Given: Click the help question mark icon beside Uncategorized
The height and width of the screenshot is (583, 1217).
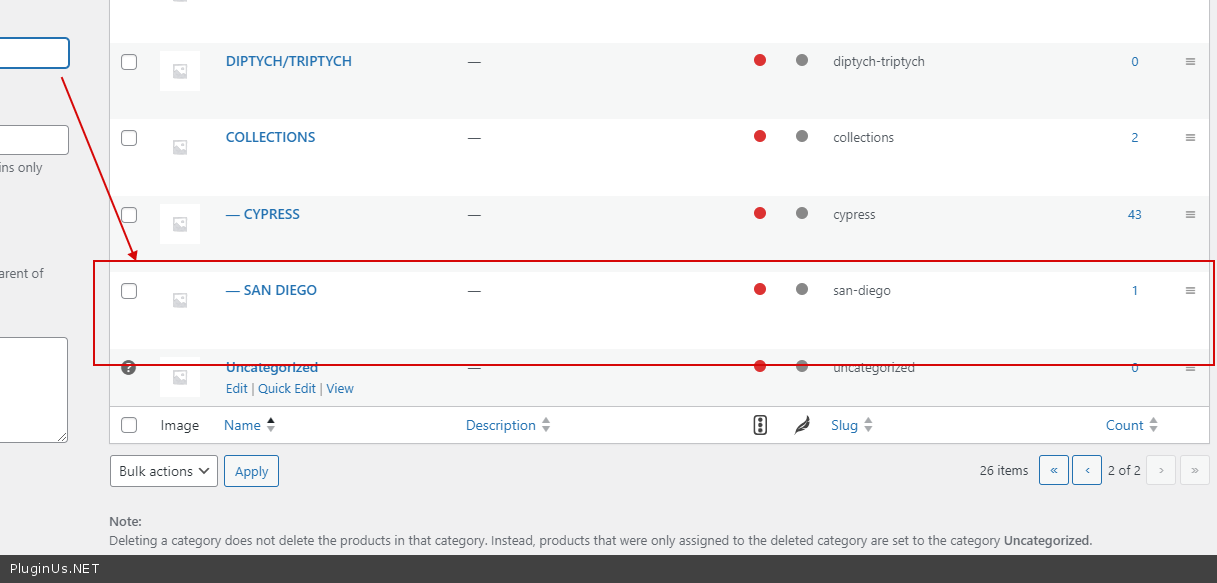Looking at the screenshot, I should pos(128,367).
